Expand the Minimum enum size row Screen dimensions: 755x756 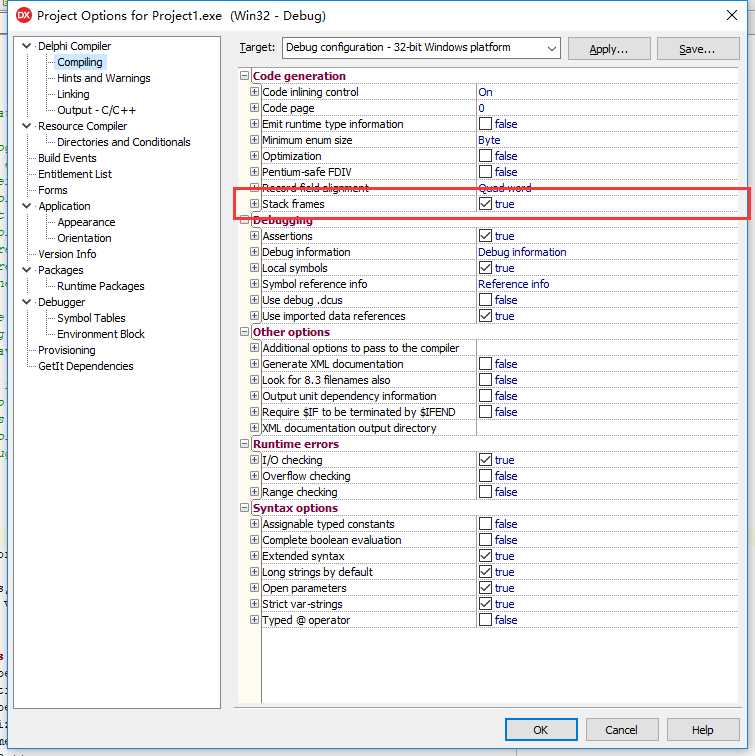(x=255, y=140)
